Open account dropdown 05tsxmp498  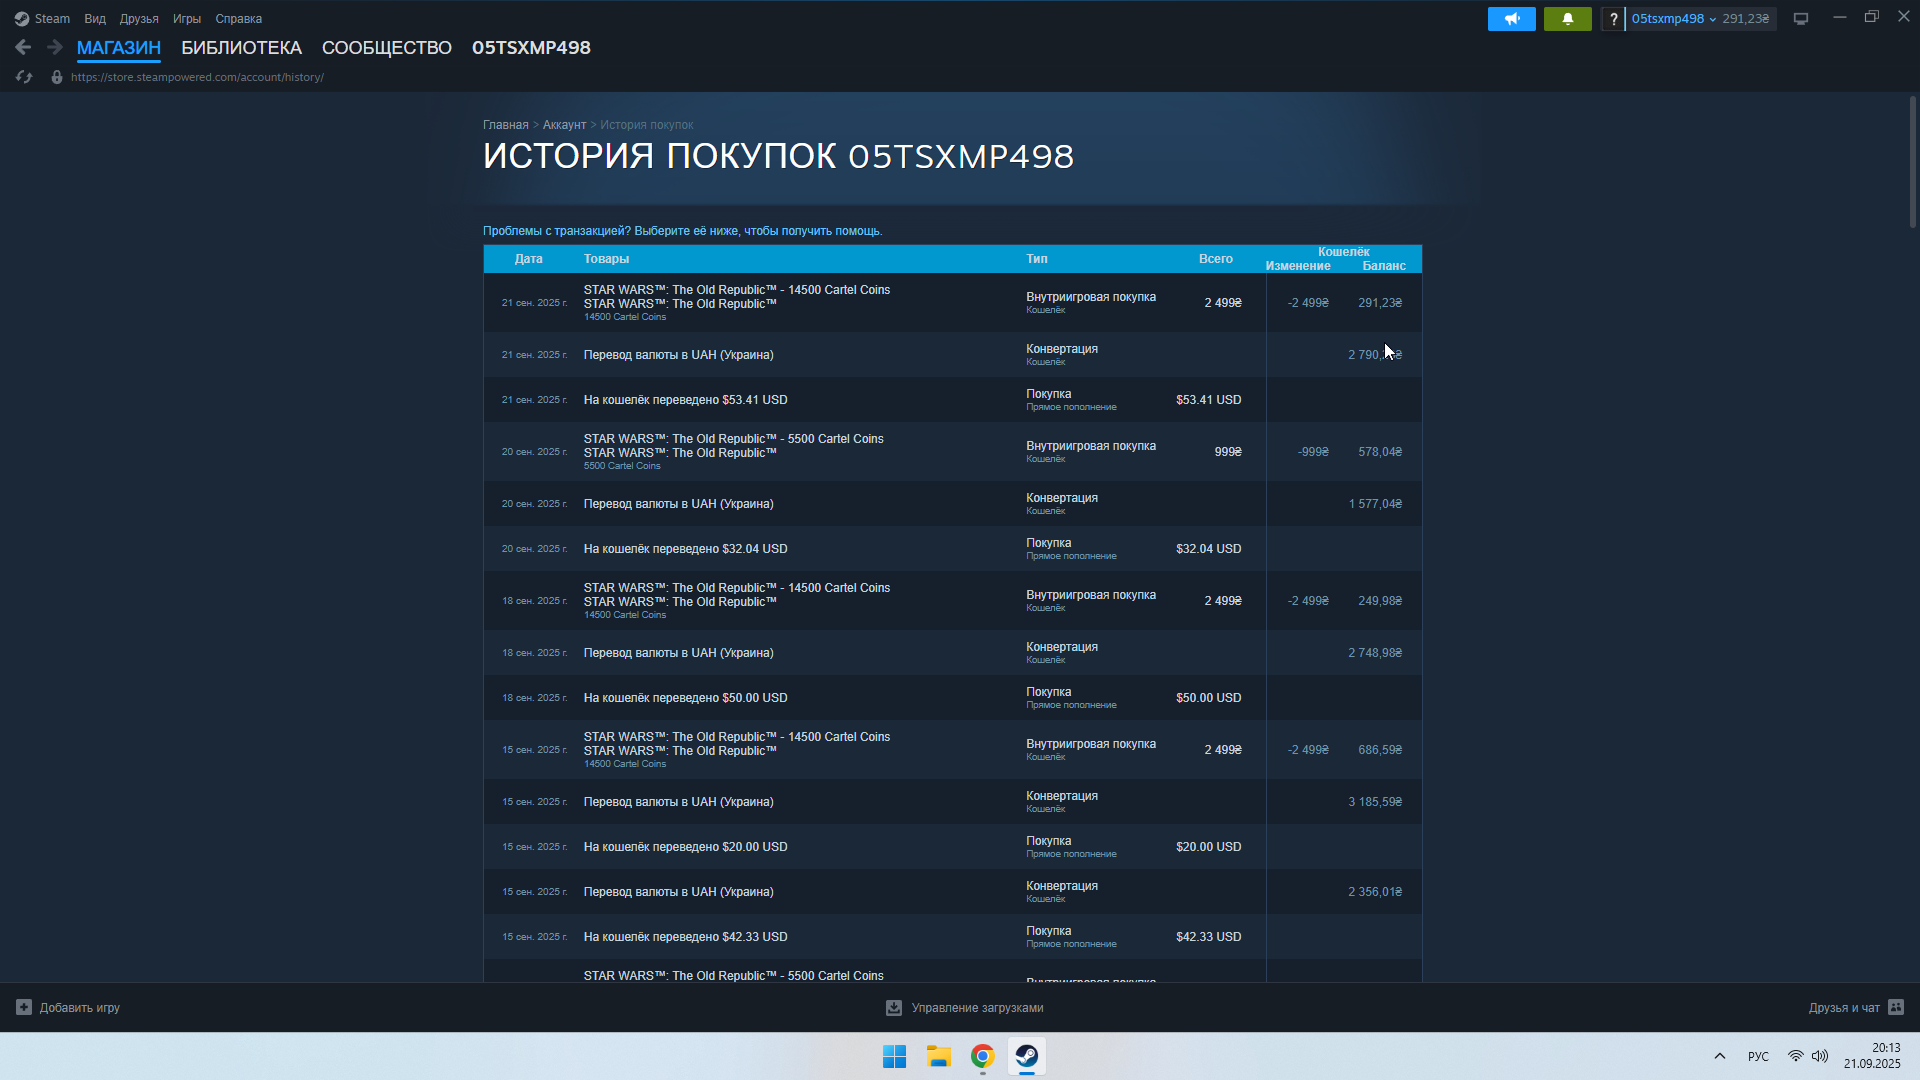[x=1673, y=19]
